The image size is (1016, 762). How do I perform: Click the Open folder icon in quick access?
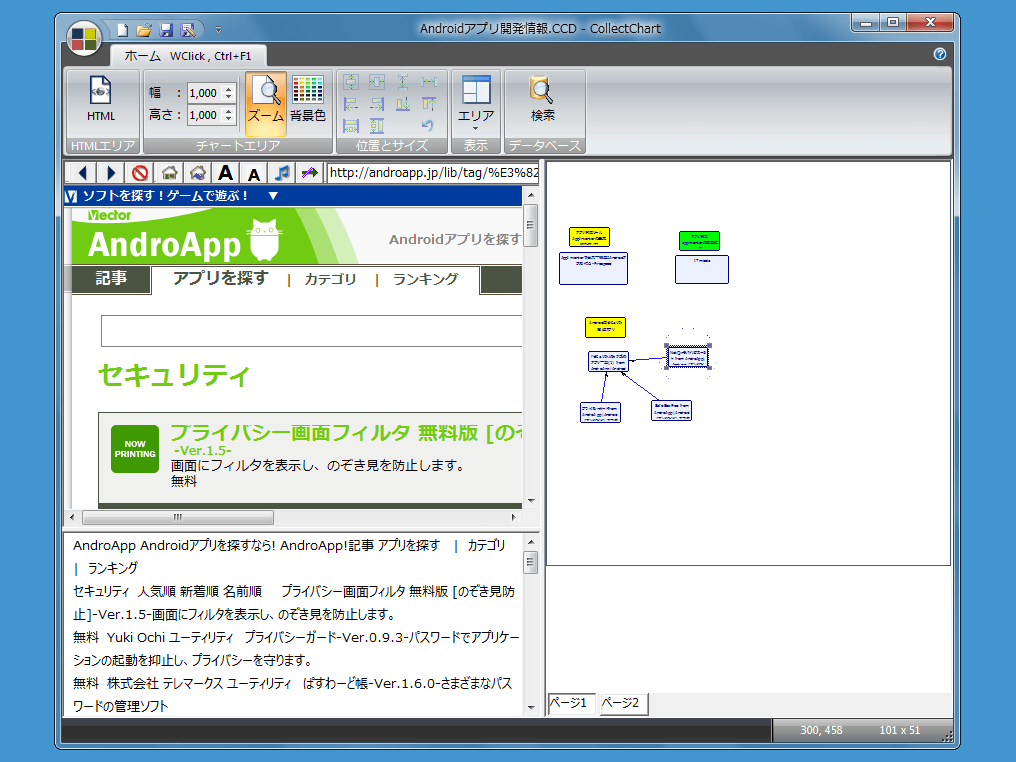(144, 29)
